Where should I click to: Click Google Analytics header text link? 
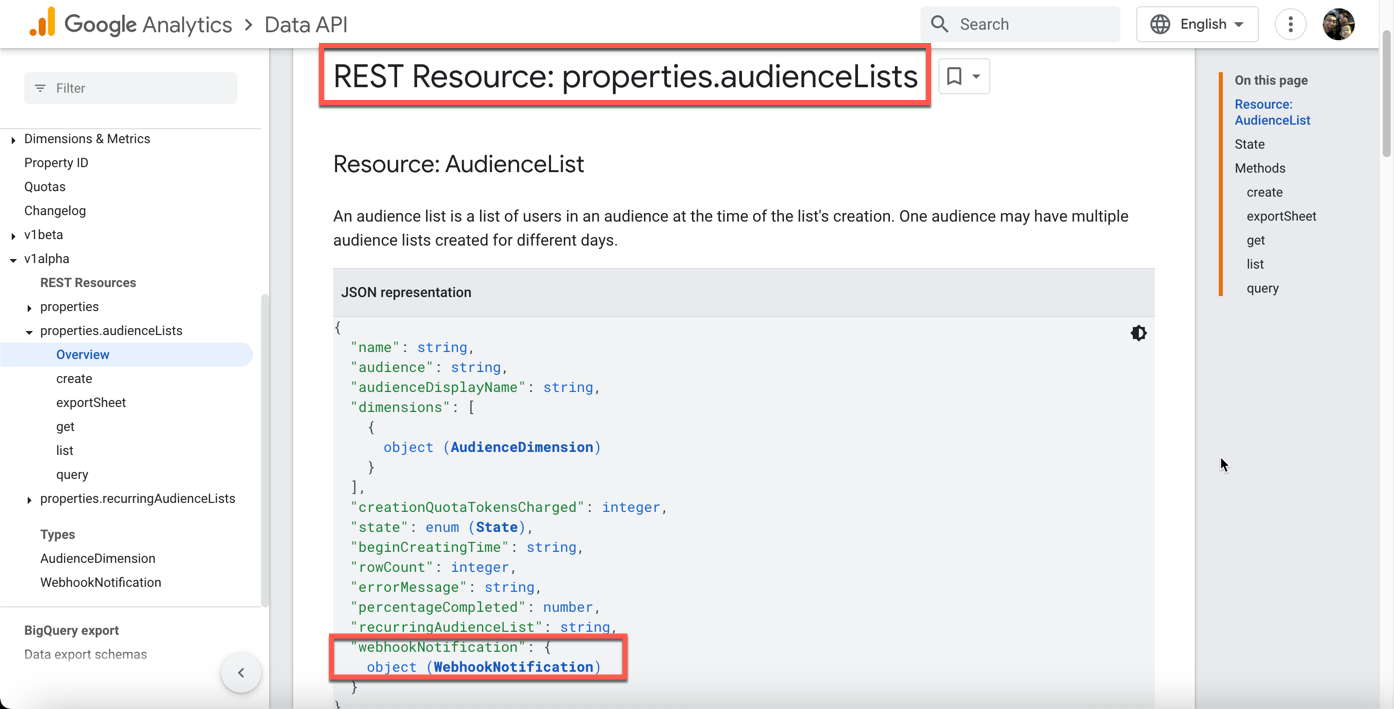click(x=148, y=24)
